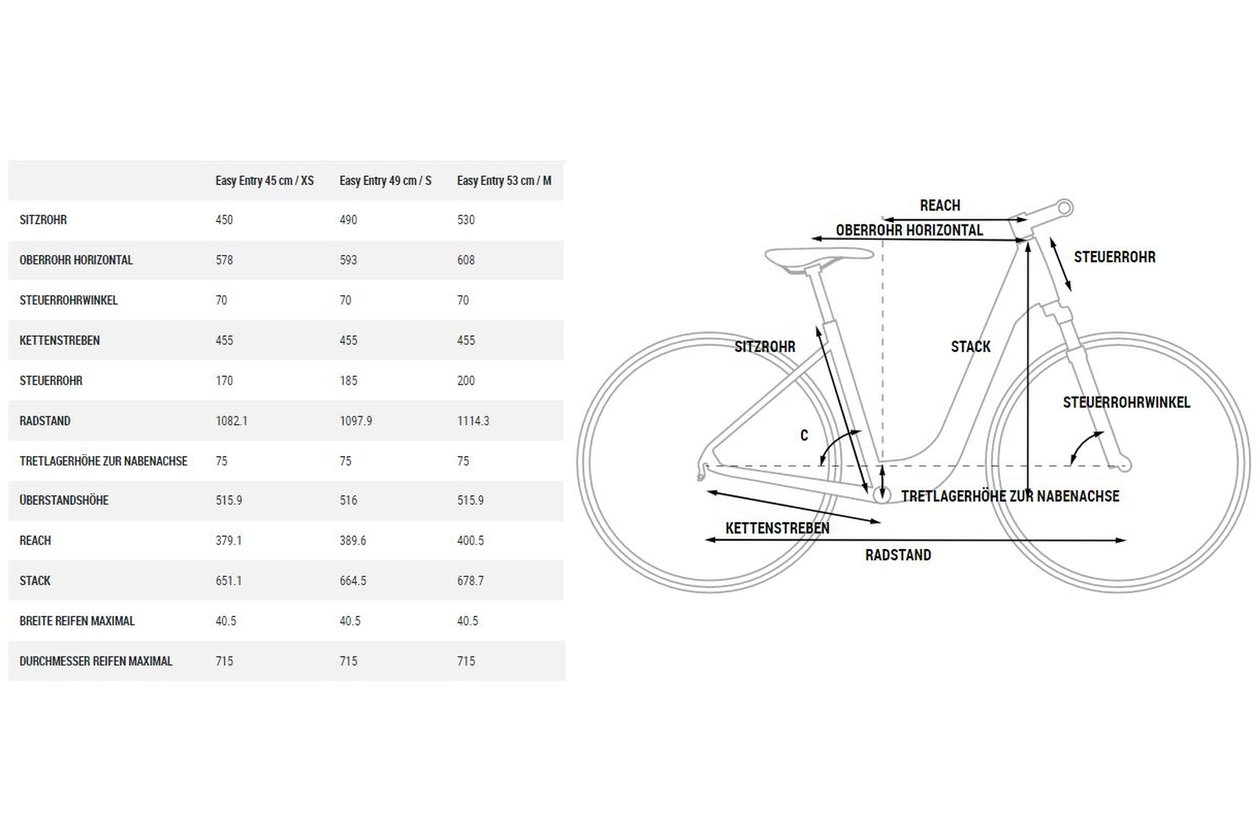Click the Easy Entry 49 cm / S column header
This screenshot has height=840, width=1260.
[x=385, y=181]
